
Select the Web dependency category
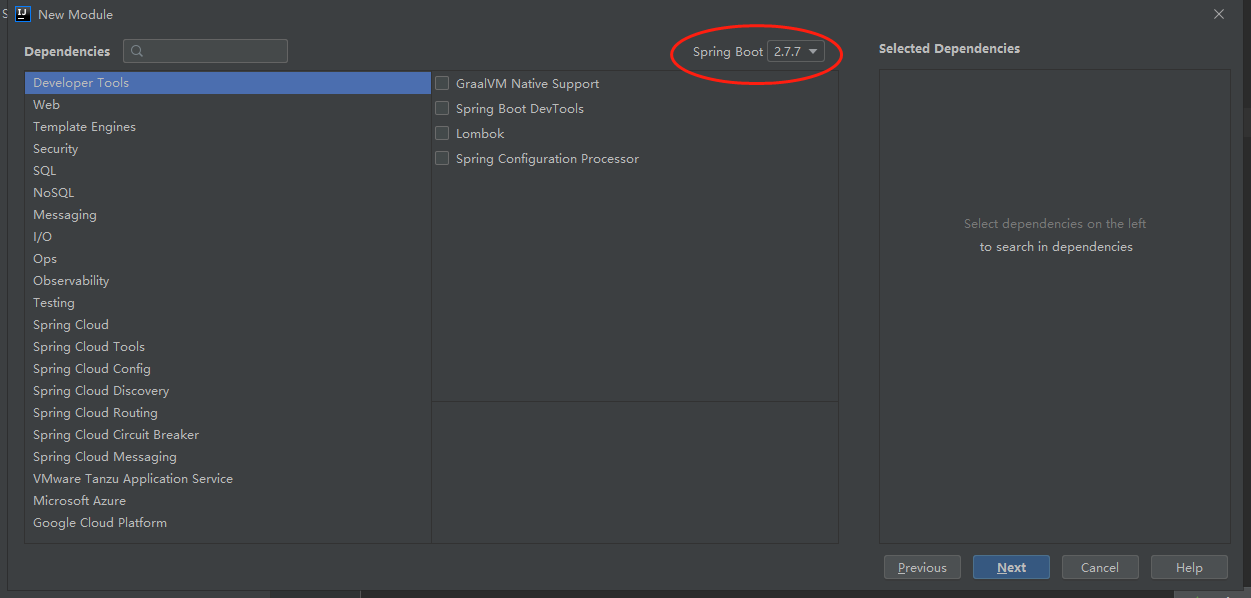coord(47,105)
